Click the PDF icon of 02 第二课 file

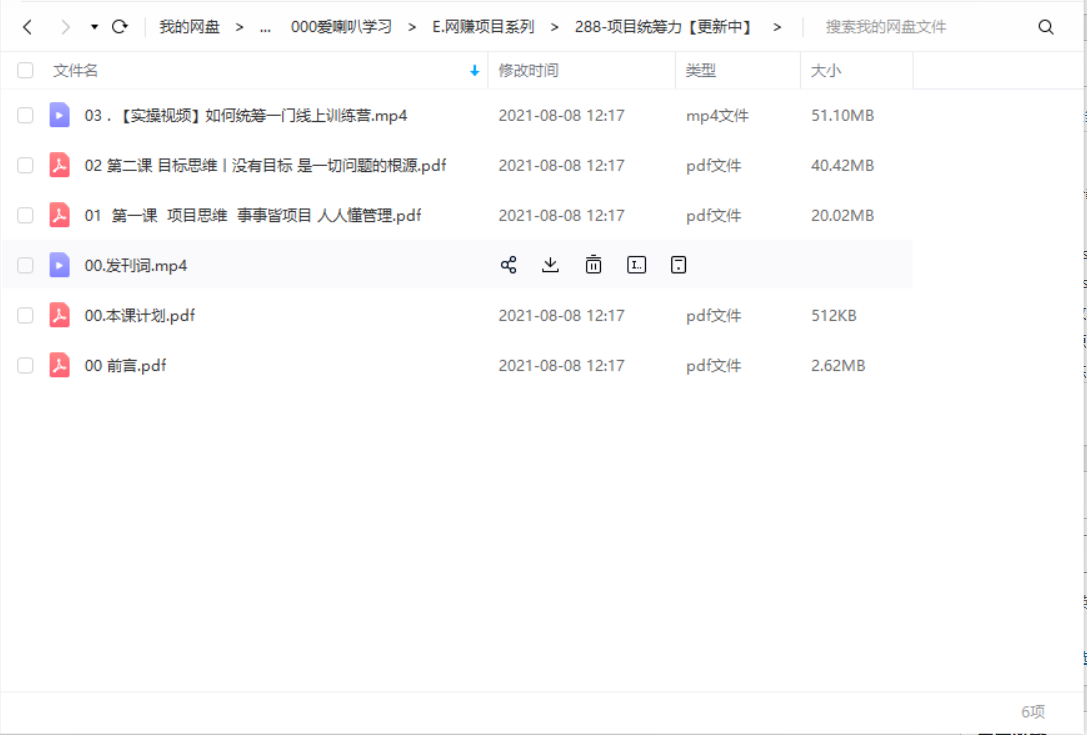click(x=60, y=165)
